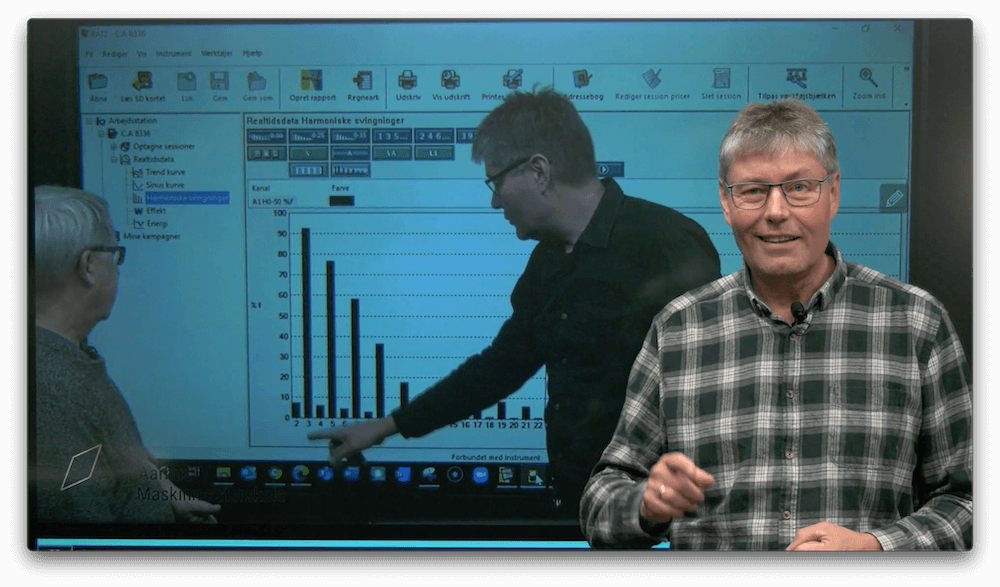Expand the Optagne sessioner tree node

pyautogui.click(x=114, y=146)
